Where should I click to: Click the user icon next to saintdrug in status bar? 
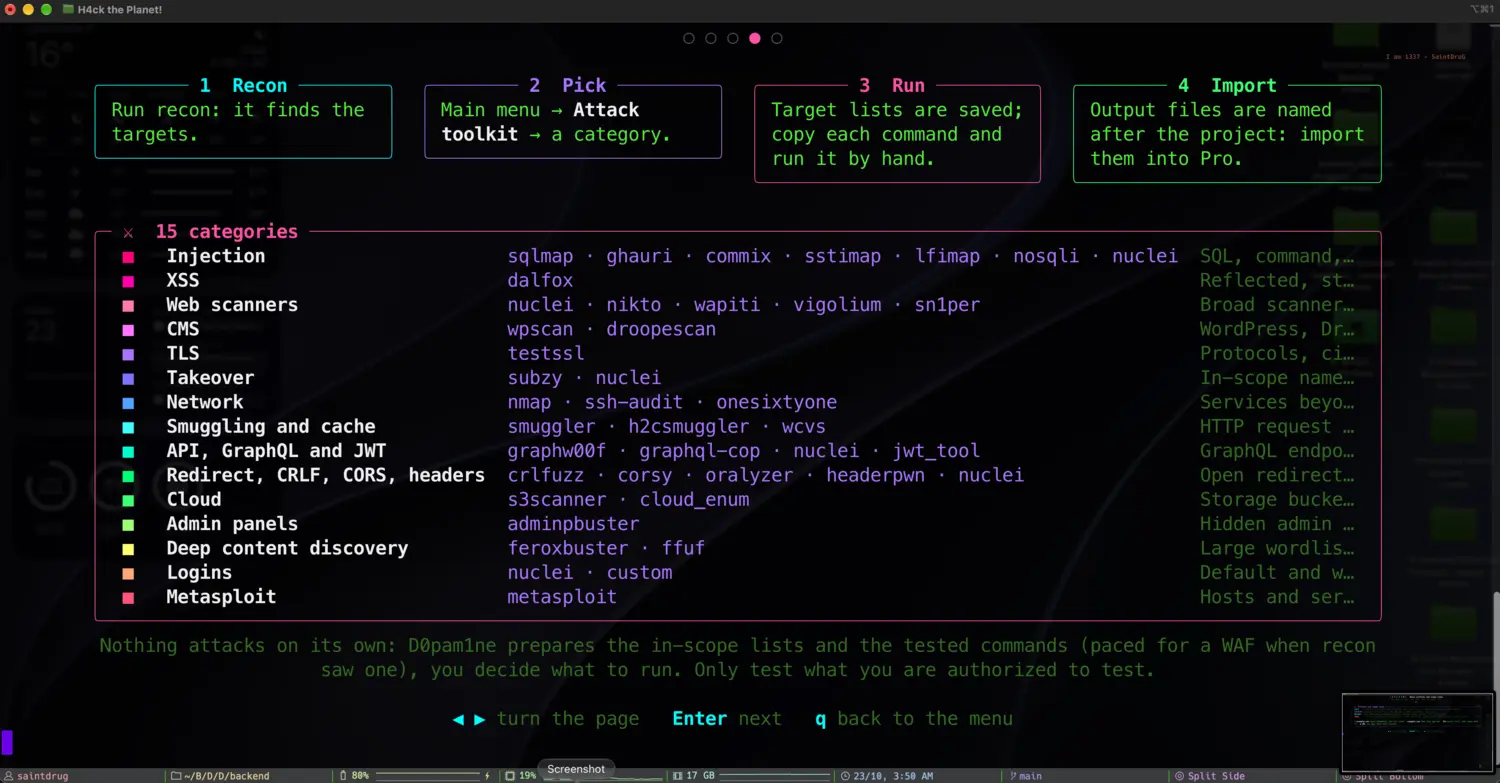coord(8,775)
